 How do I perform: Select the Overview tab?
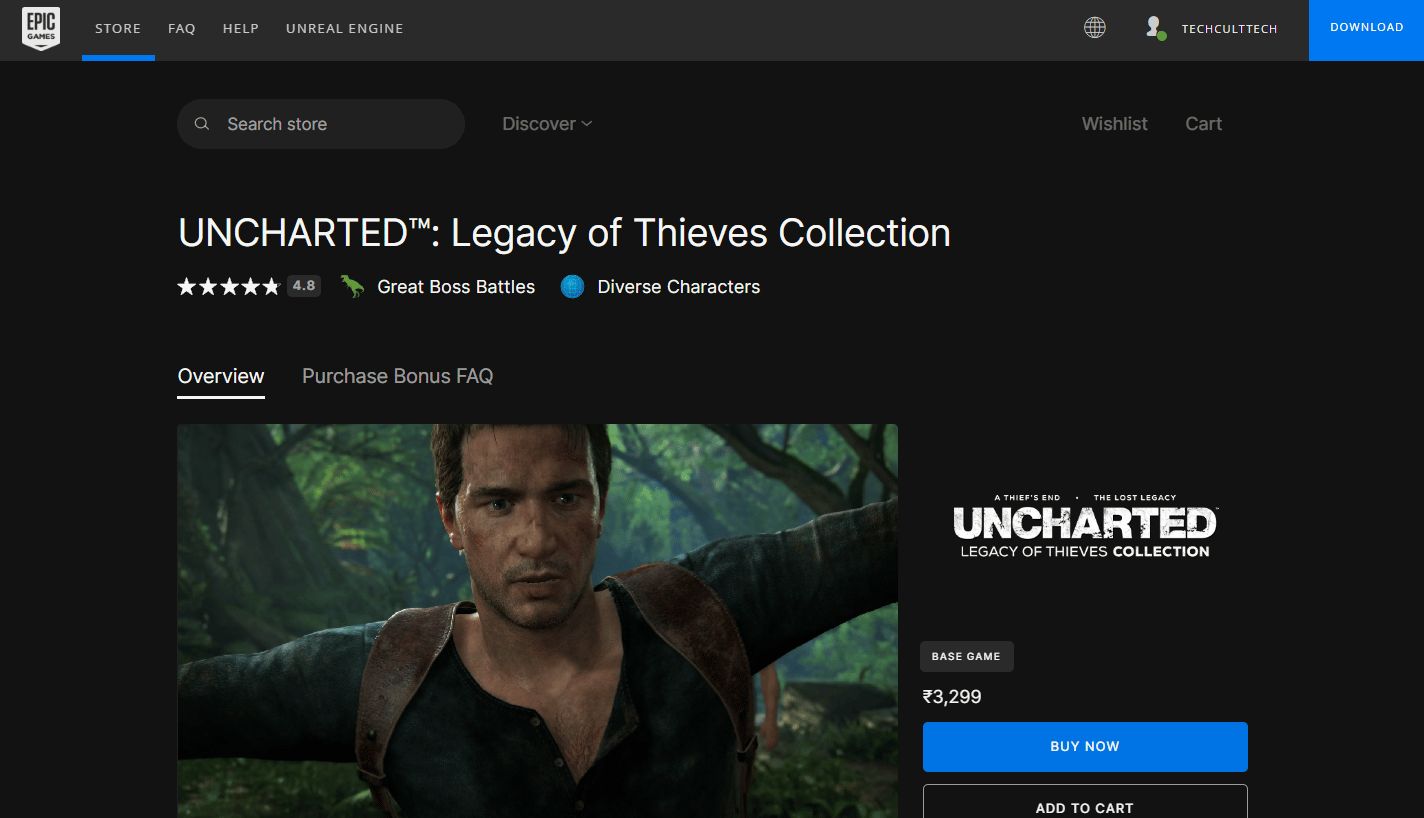(x=221, y=376)
